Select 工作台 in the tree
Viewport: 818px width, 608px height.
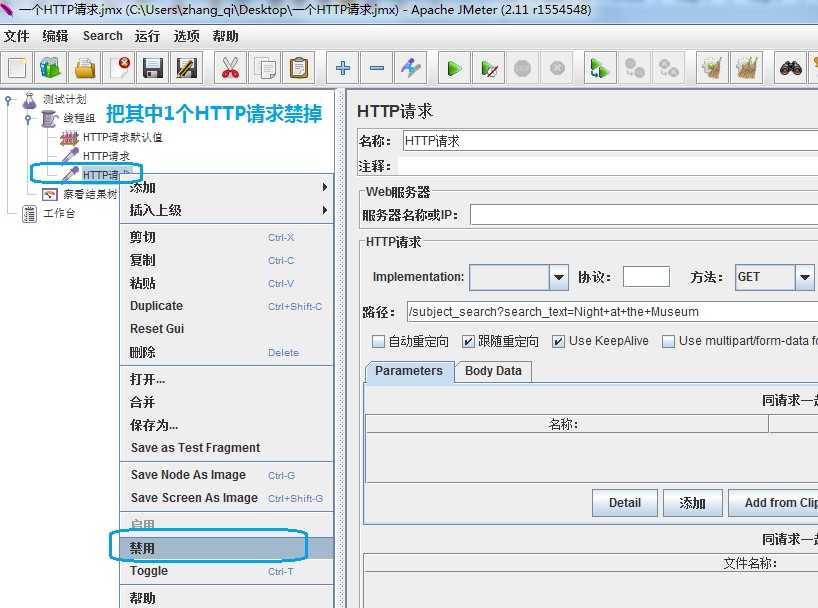59,213
